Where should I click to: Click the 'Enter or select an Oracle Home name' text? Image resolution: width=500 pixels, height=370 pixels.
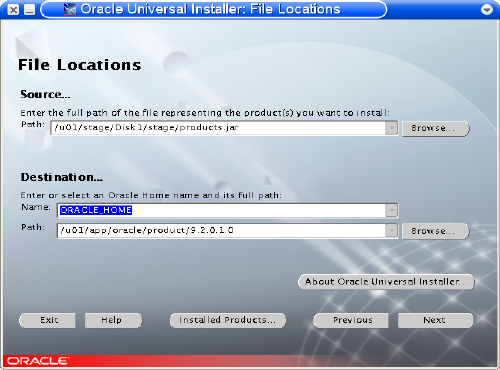[151, 195]
